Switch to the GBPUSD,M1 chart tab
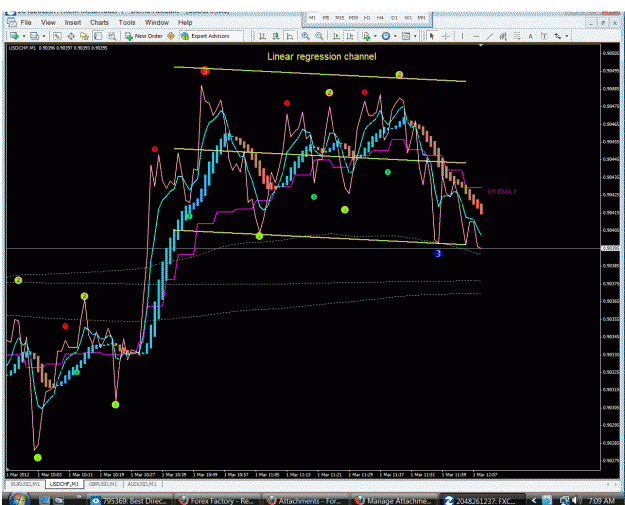The height and width of the screenshot is (505, 625). (103, 484)
